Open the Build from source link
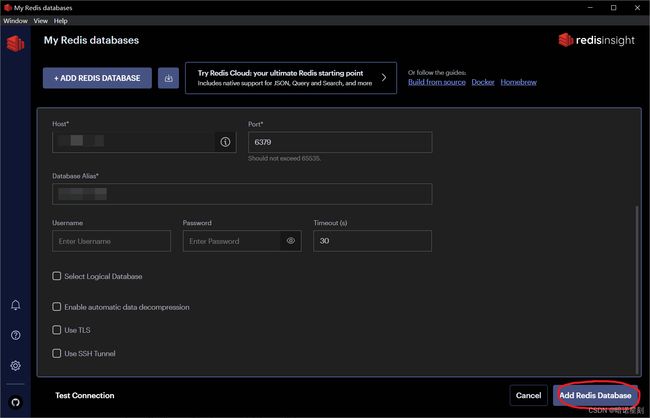The height and width of the screenshot is (418, 650). click(x=437, y=82)
